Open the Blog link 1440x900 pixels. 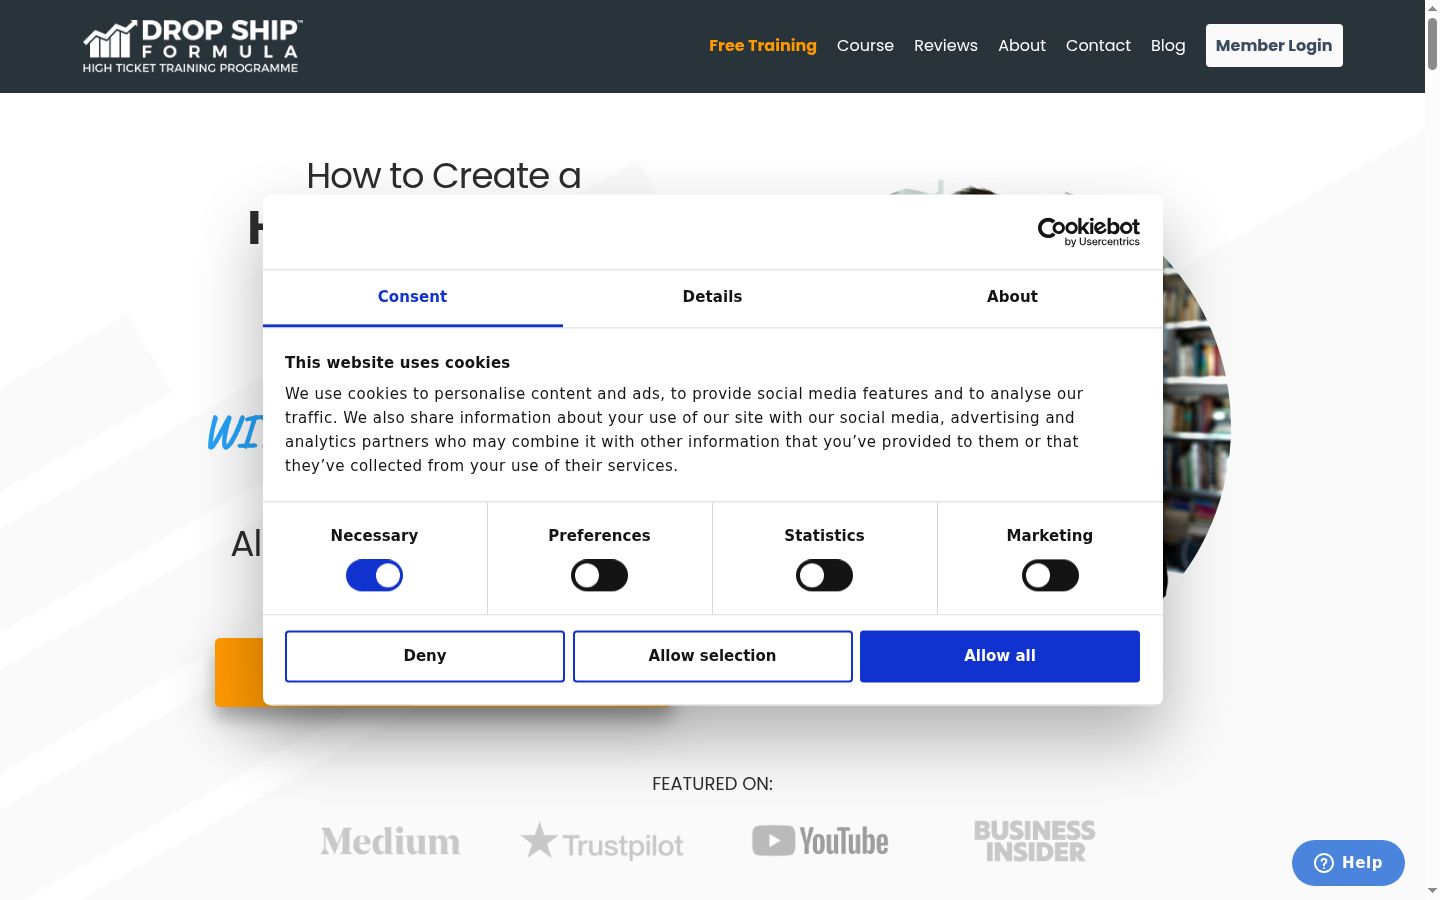tap(1168, 46)
